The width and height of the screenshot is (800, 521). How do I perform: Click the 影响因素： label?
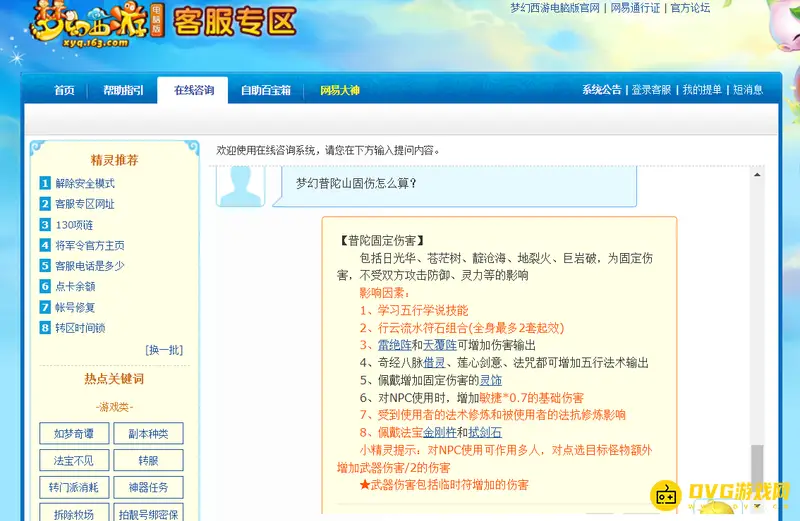[x=385, y=293]
